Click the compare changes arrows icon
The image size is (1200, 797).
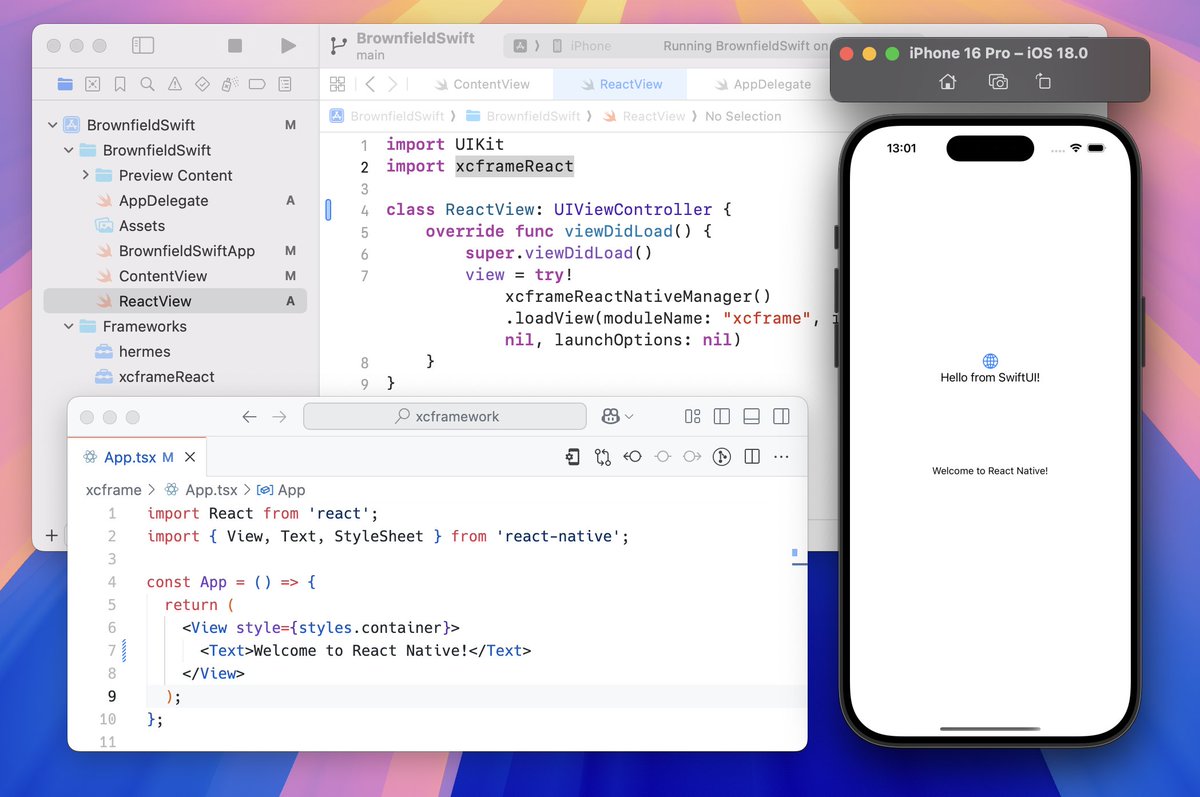pos(602,457)
